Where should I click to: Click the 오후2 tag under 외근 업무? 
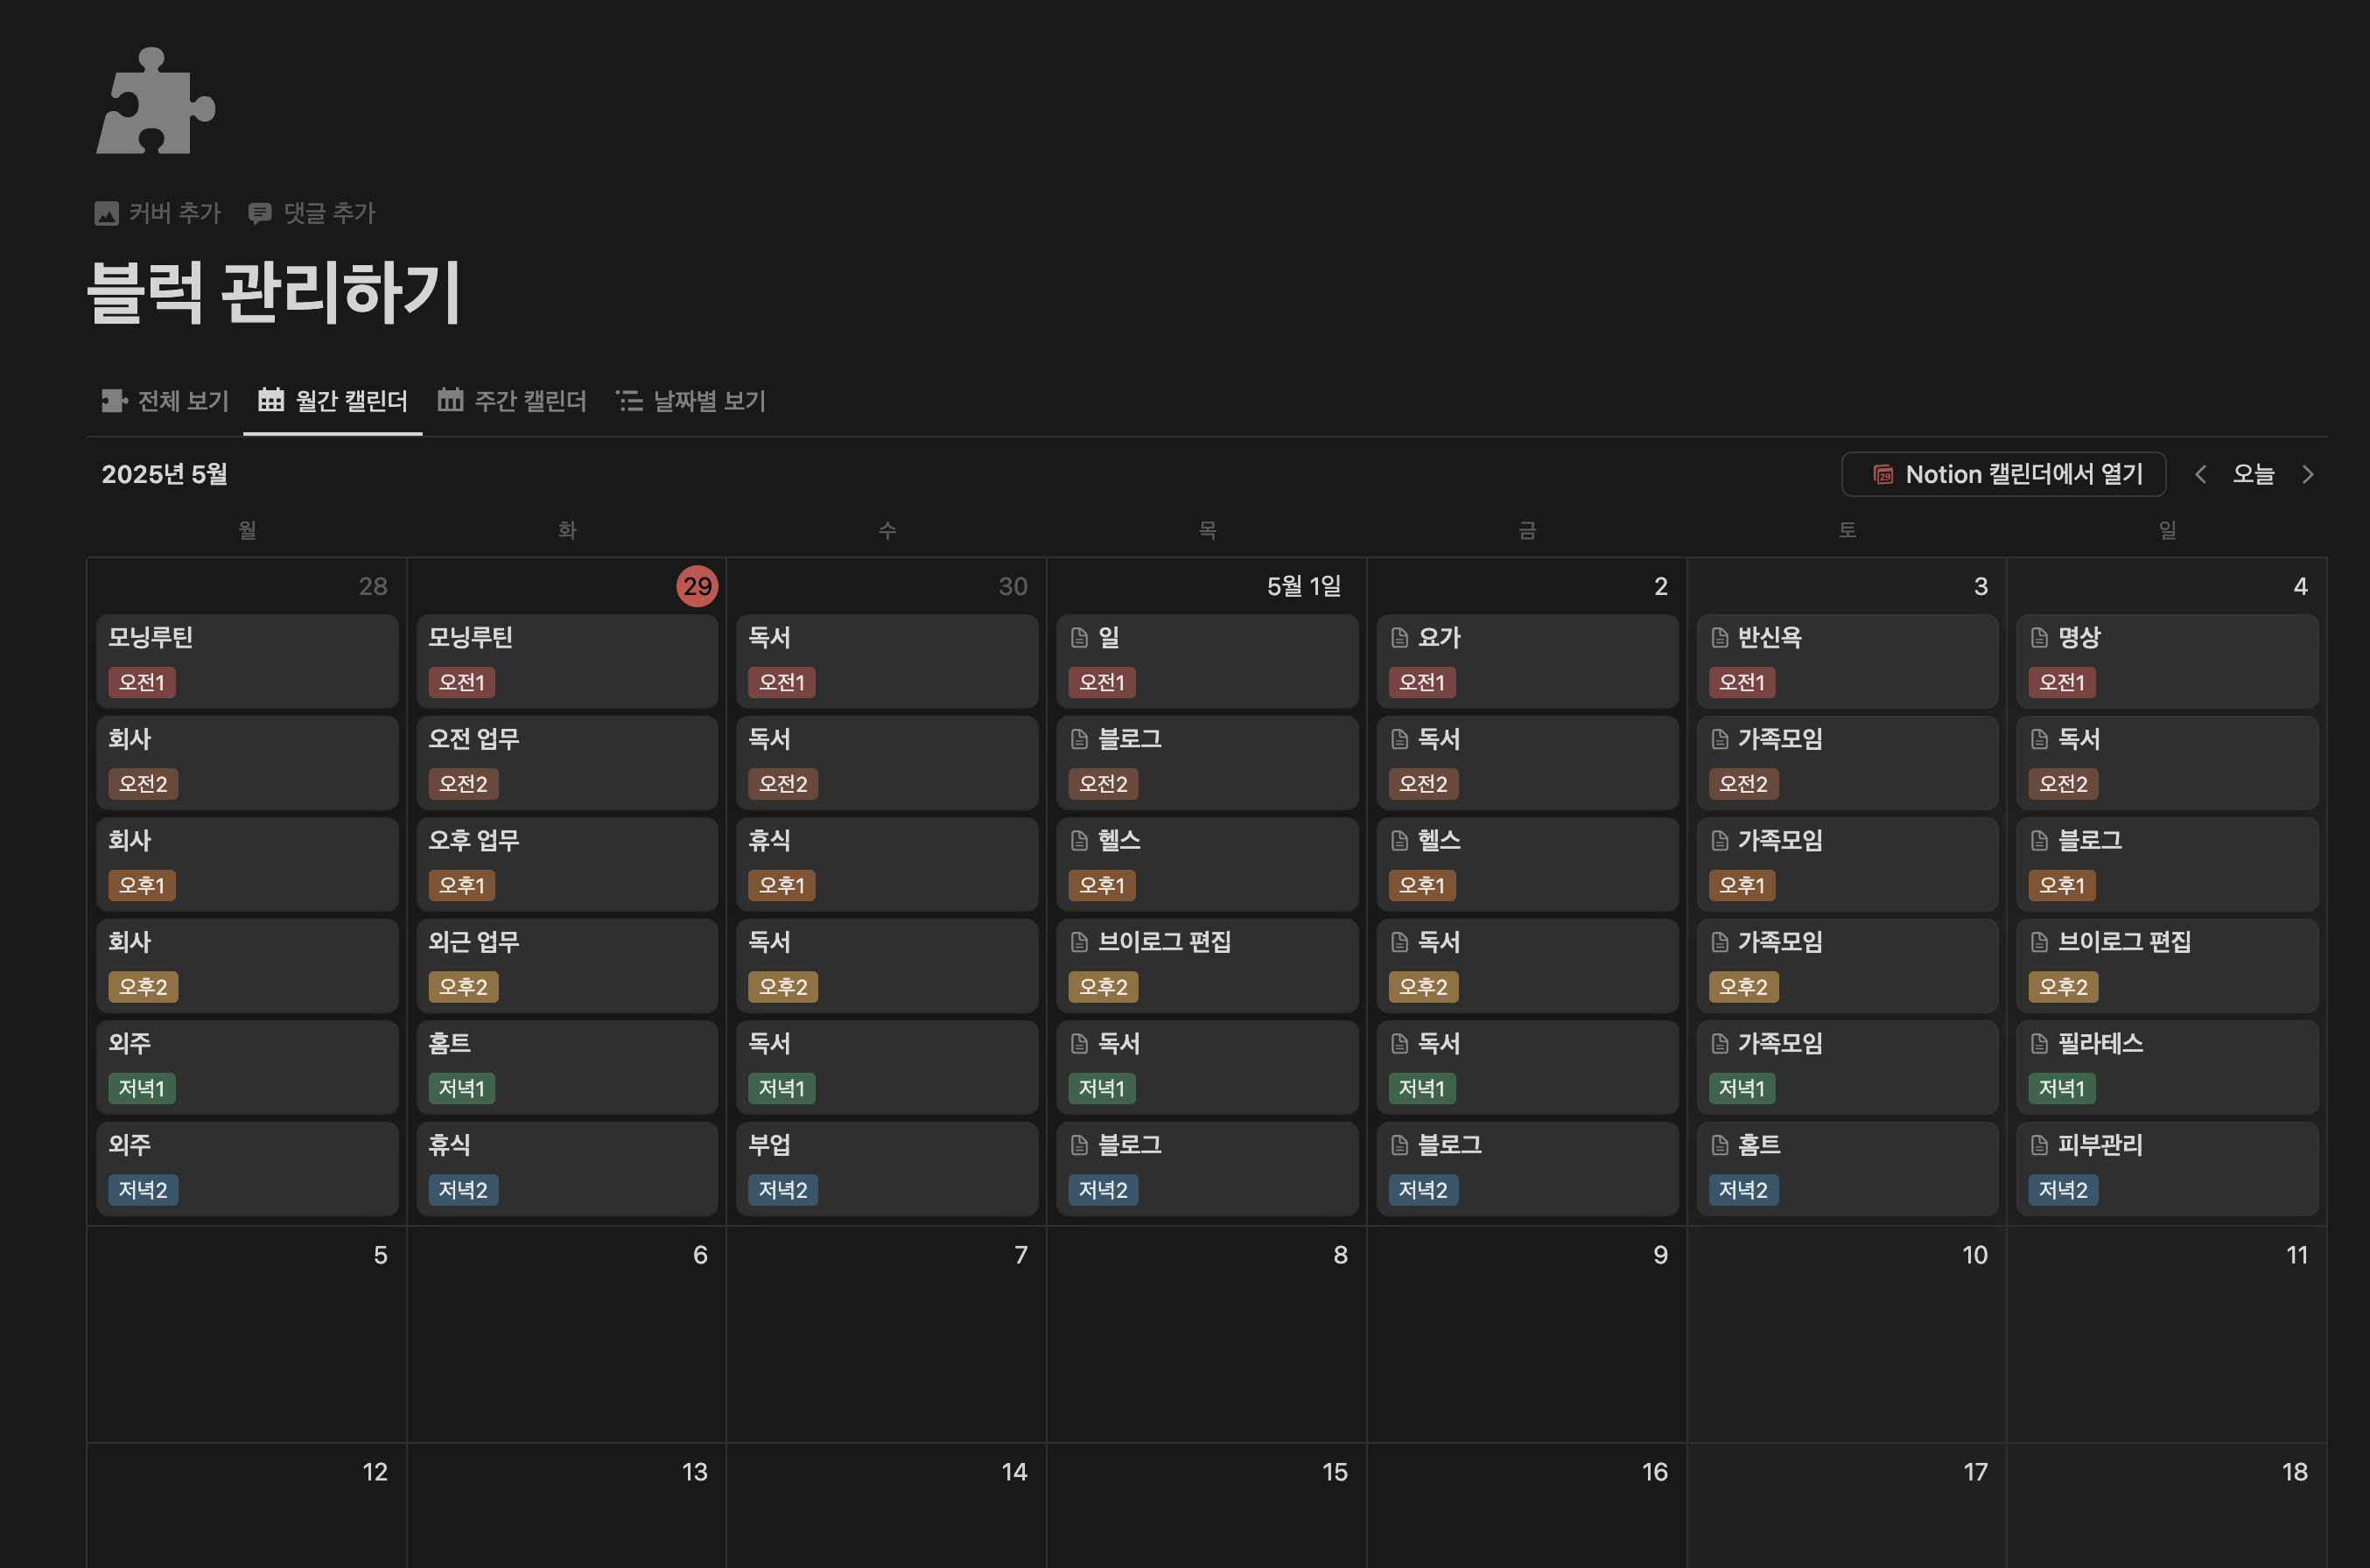463,987
